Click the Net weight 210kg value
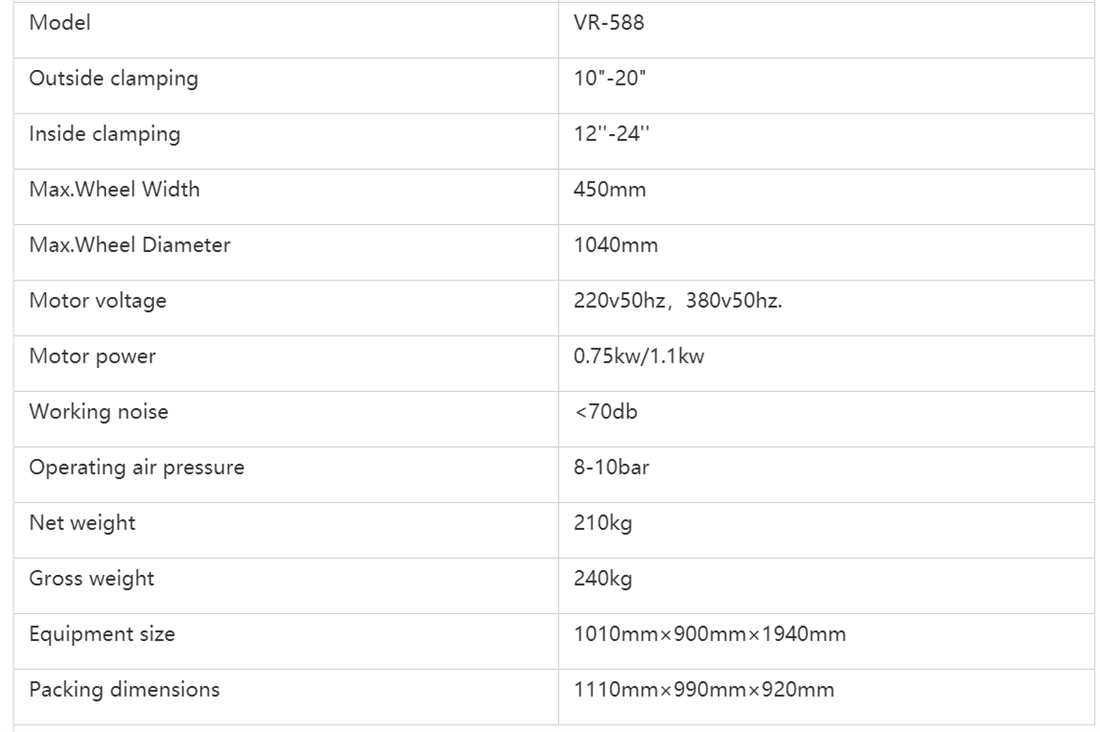Image resolution: width=1100 pixels, height=732 pixels. tap(603, 523)
